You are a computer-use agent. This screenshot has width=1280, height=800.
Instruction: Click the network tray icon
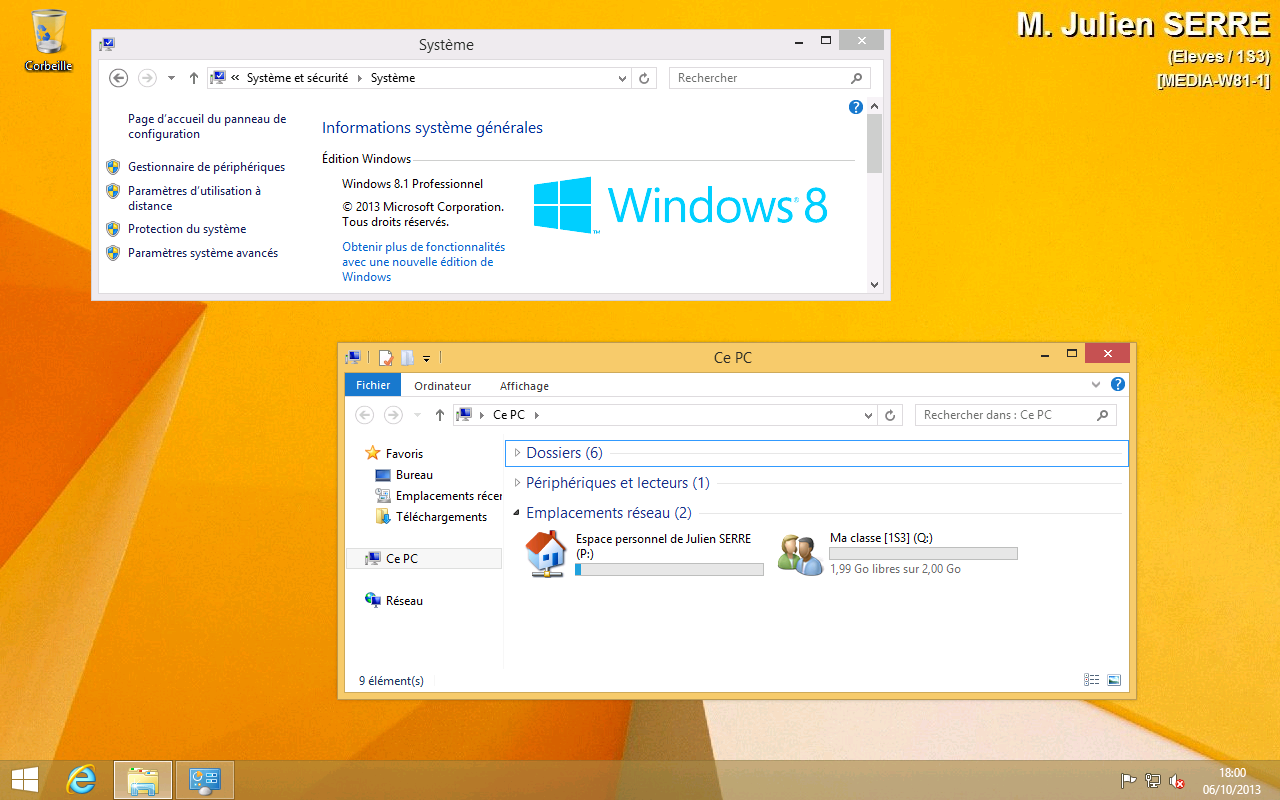coord(1153,781)
